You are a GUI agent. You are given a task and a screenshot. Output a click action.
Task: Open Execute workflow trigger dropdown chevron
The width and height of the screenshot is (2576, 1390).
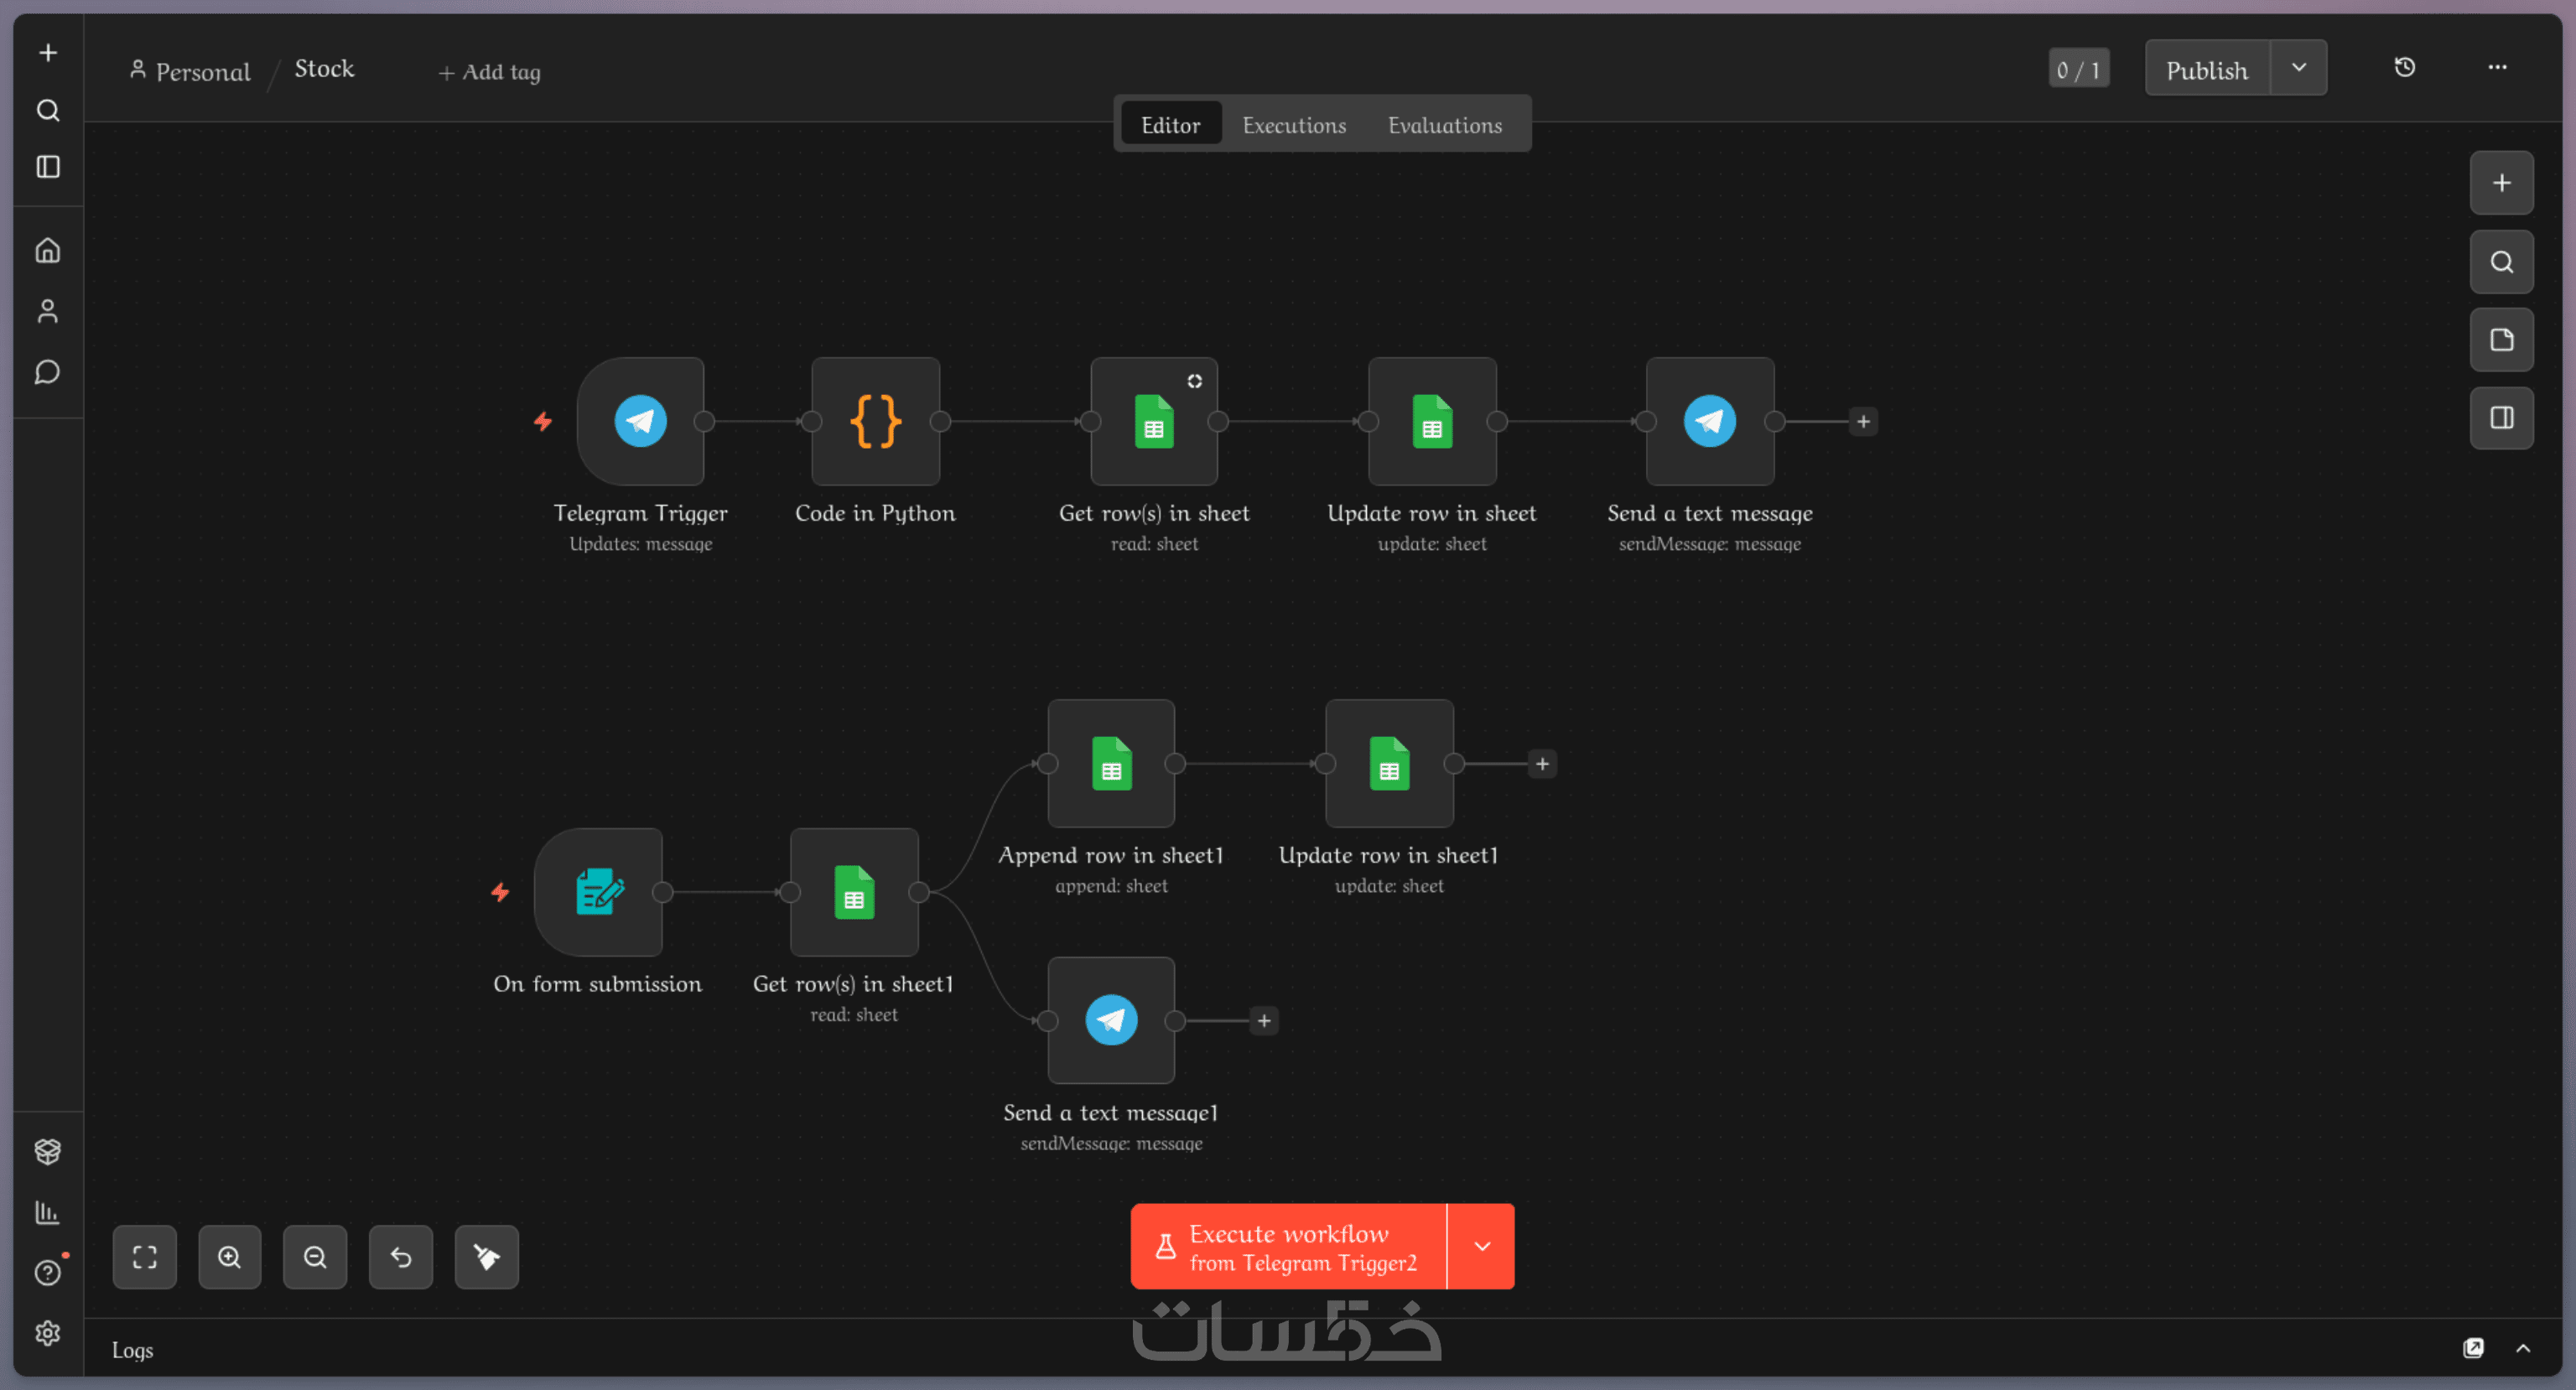tap(1482, 1246)
